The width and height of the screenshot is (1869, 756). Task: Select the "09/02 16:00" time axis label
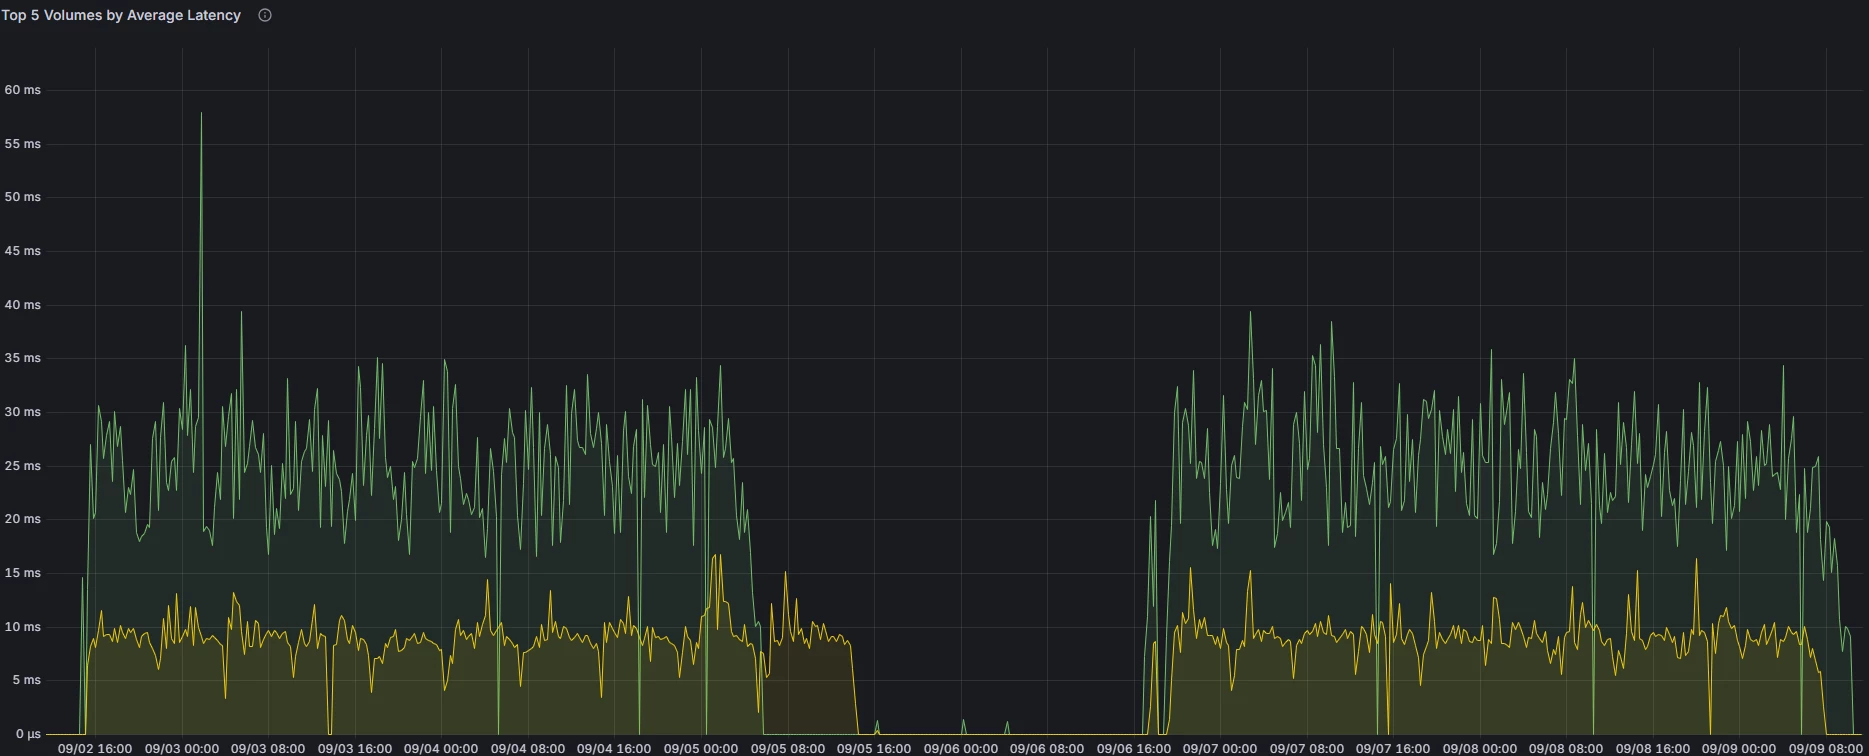[95, 748]
